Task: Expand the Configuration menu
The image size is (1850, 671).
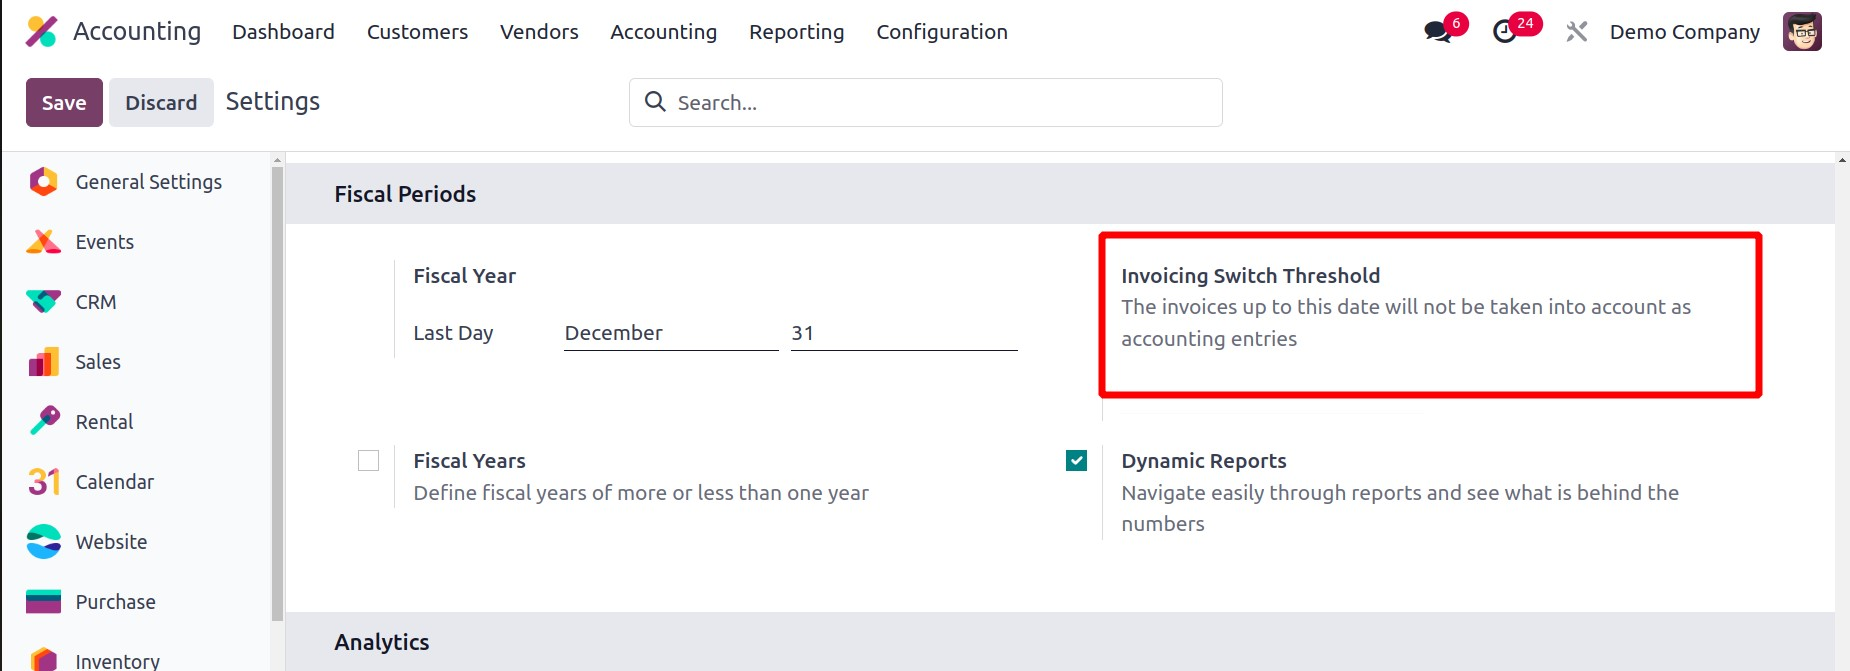Action: coord(941,32)
